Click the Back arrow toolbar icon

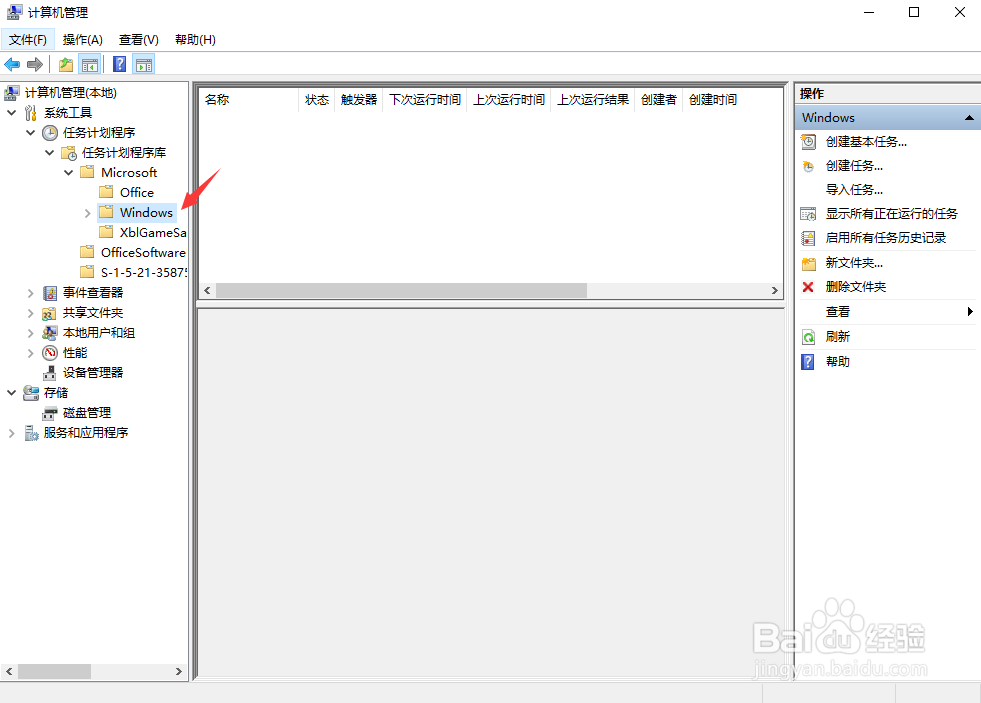click(x=12, y=64)
